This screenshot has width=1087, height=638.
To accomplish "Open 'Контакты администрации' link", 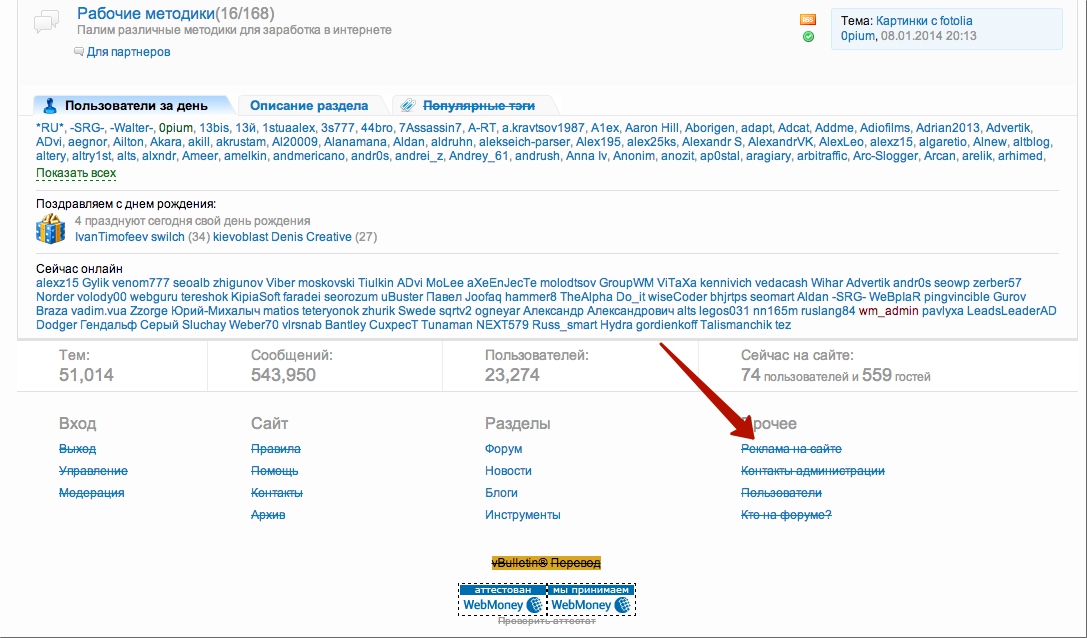I will point(812,471).
